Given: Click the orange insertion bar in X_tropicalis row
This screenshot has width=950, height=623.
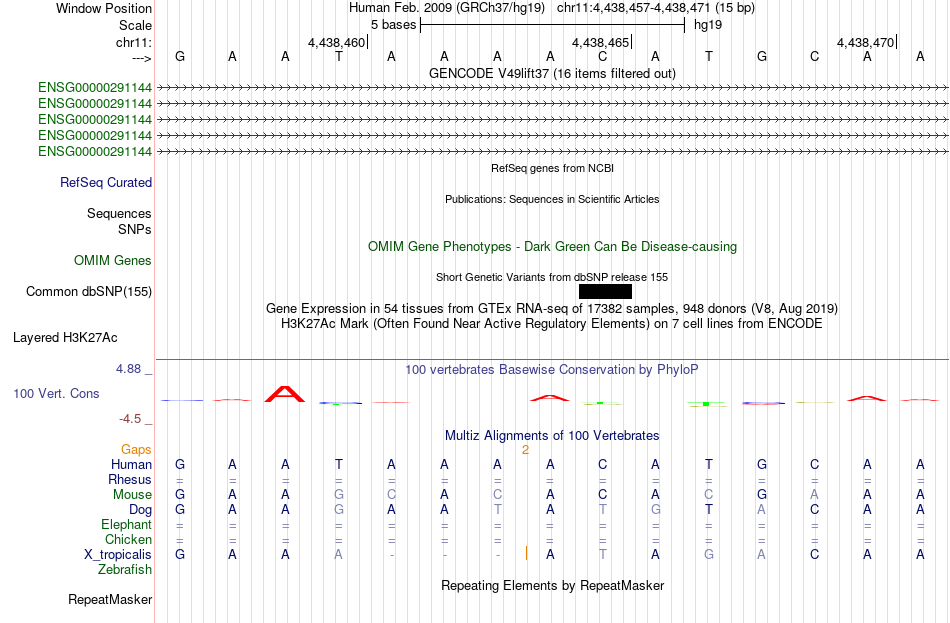Looking at the screenshot, I should [x=526, y=553].
